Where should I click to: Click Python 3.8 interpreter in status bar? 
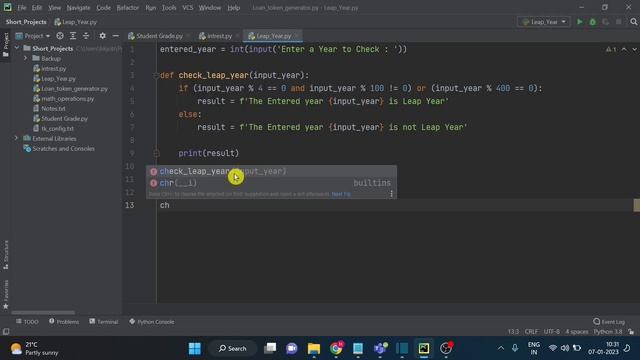point(608,331)
